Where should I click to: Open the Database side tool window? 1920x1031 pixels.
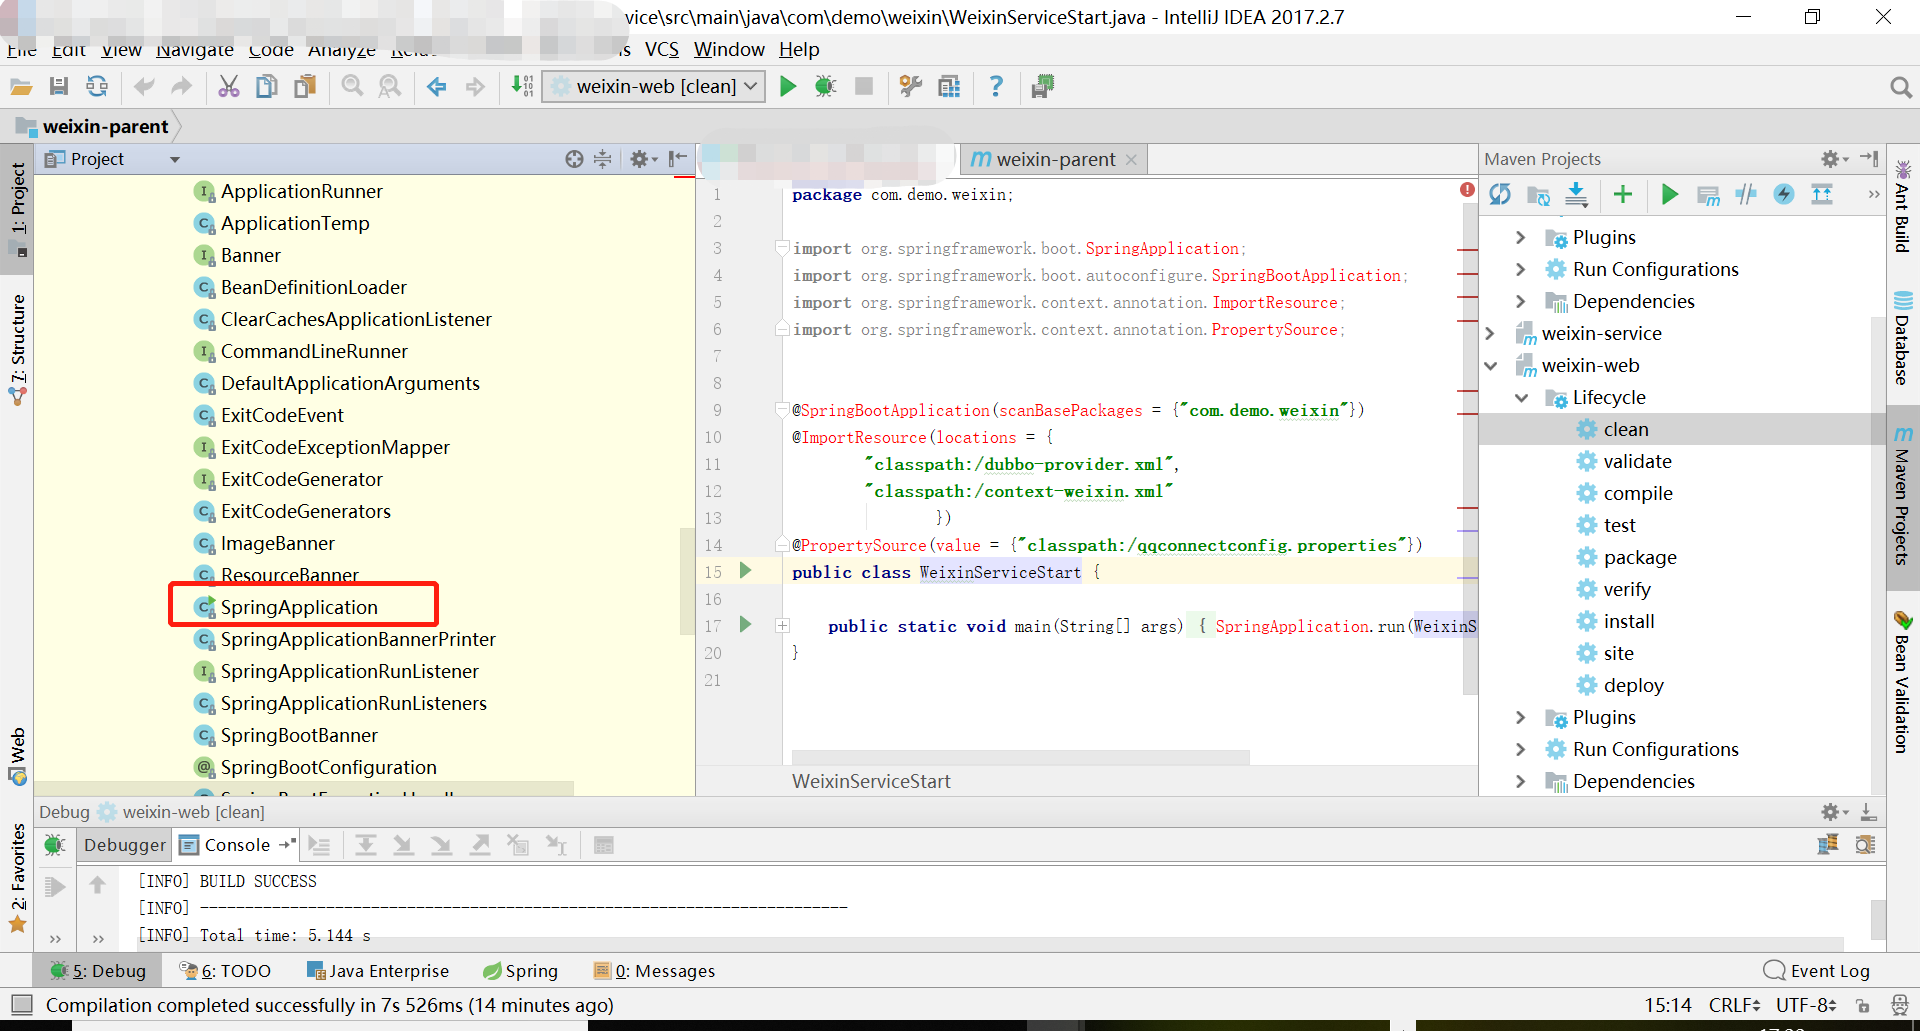(1902, 338)
